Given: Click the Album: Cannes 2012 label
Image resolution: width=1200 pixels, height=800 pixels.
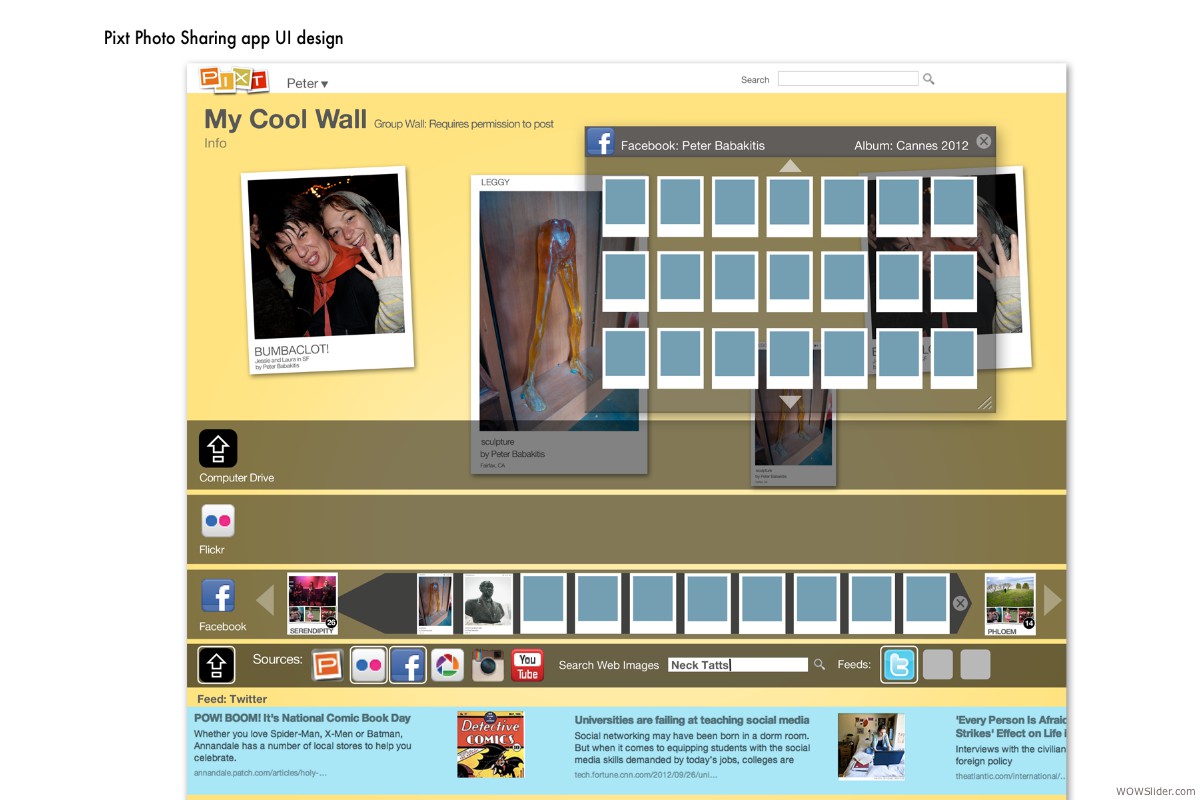Looking at the screenshot, I should [911, 145].
